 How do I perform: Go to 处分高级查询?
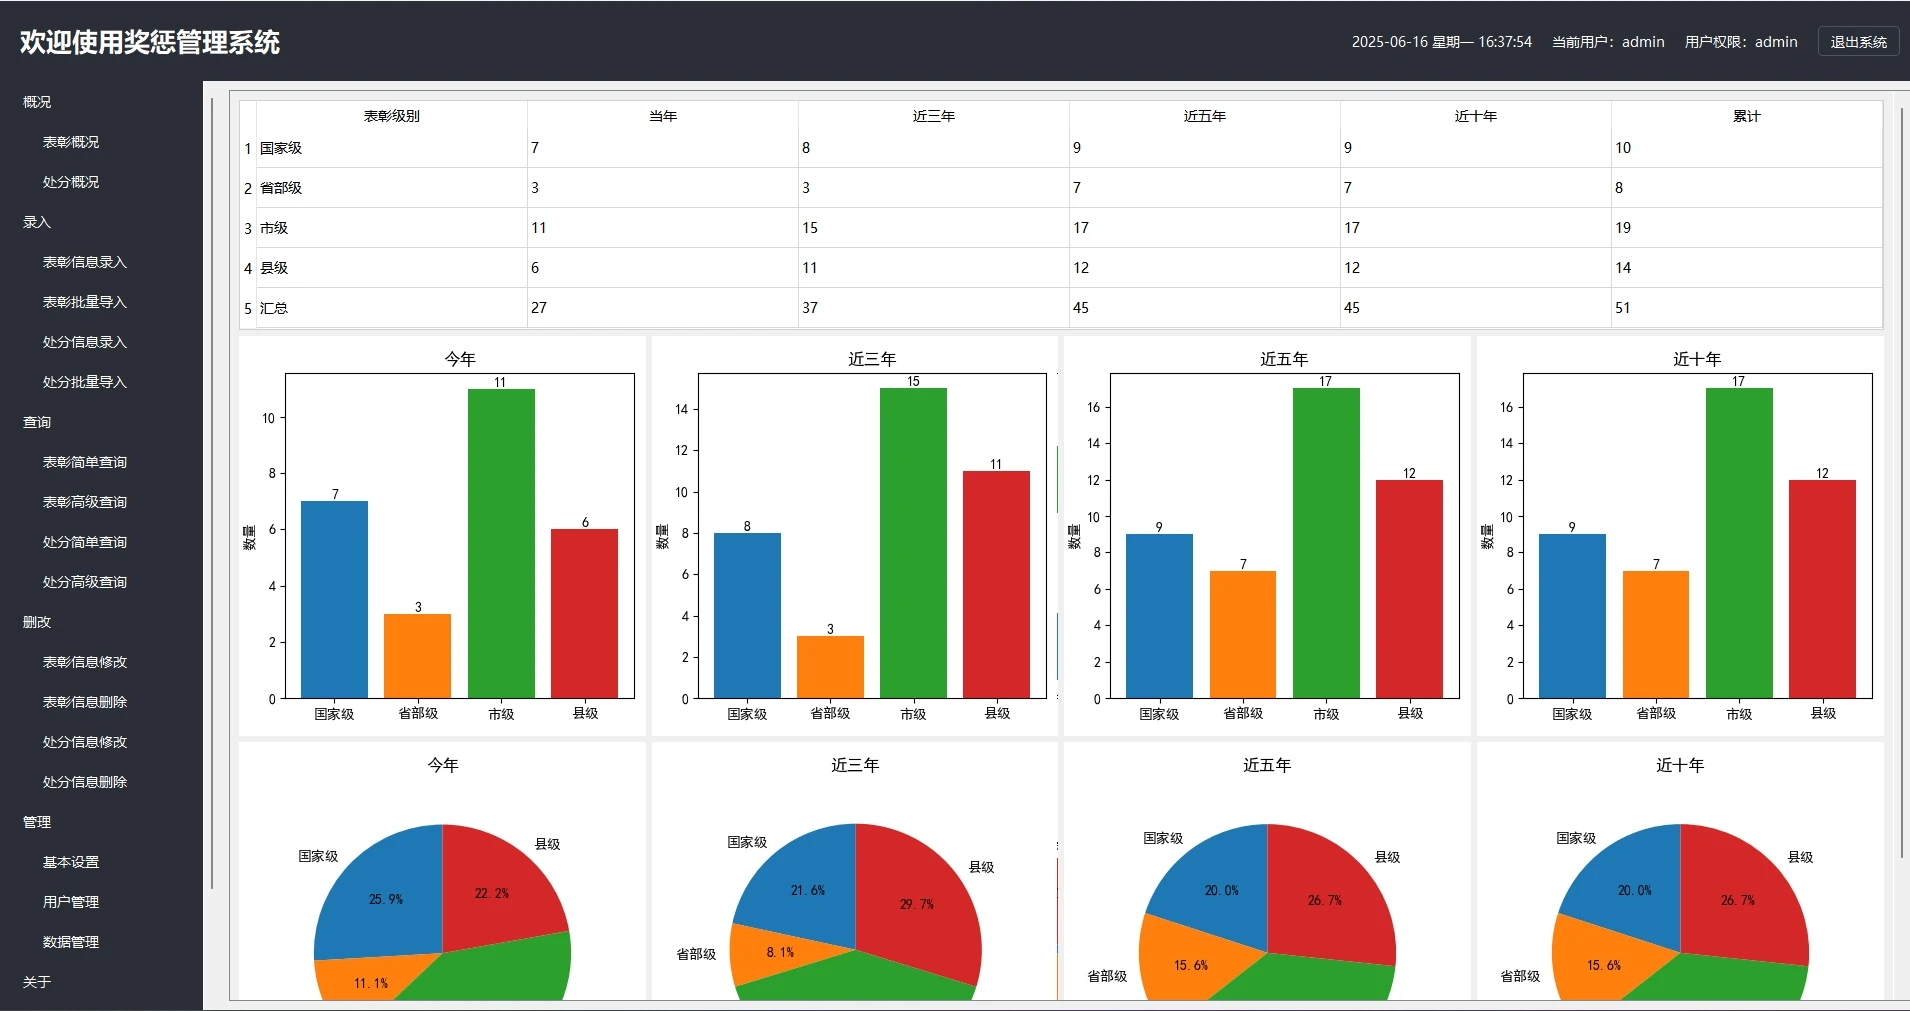(85, 582)
